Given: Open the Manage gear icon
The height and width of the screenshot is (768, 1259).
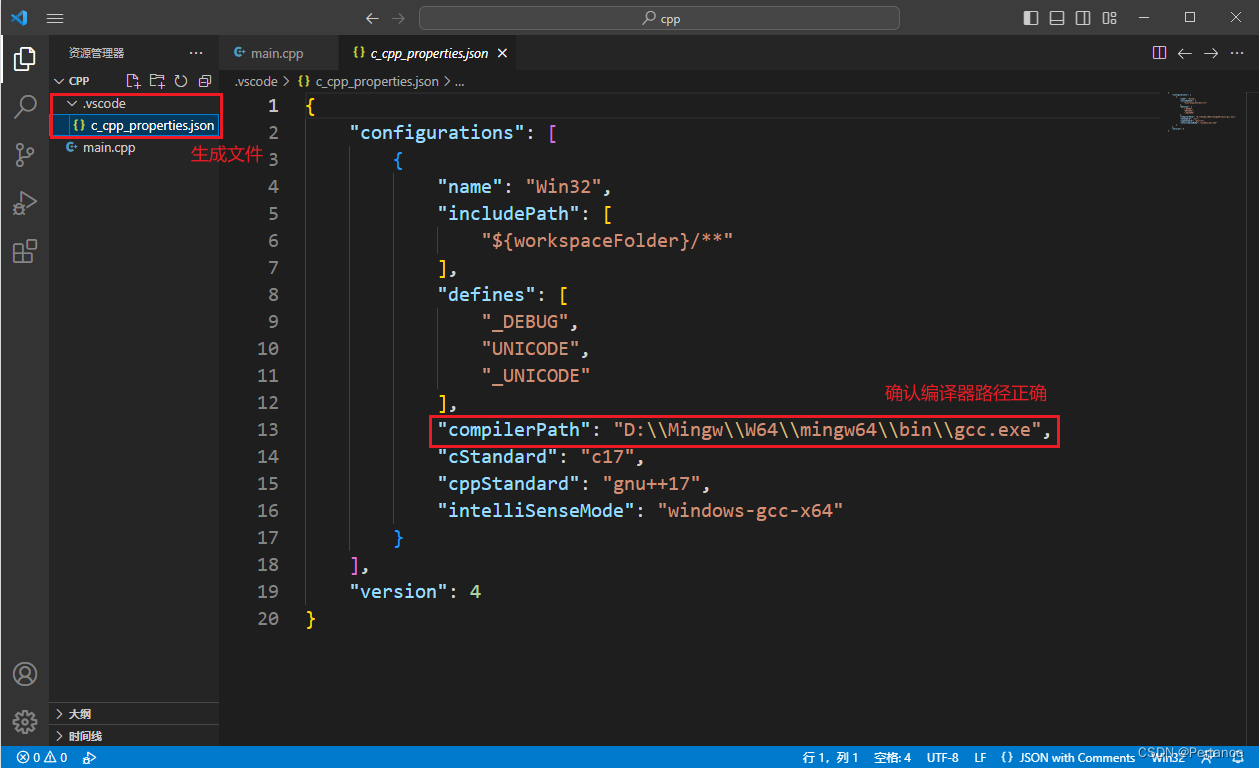Looking at the screenshot, I should pos(25,721).
